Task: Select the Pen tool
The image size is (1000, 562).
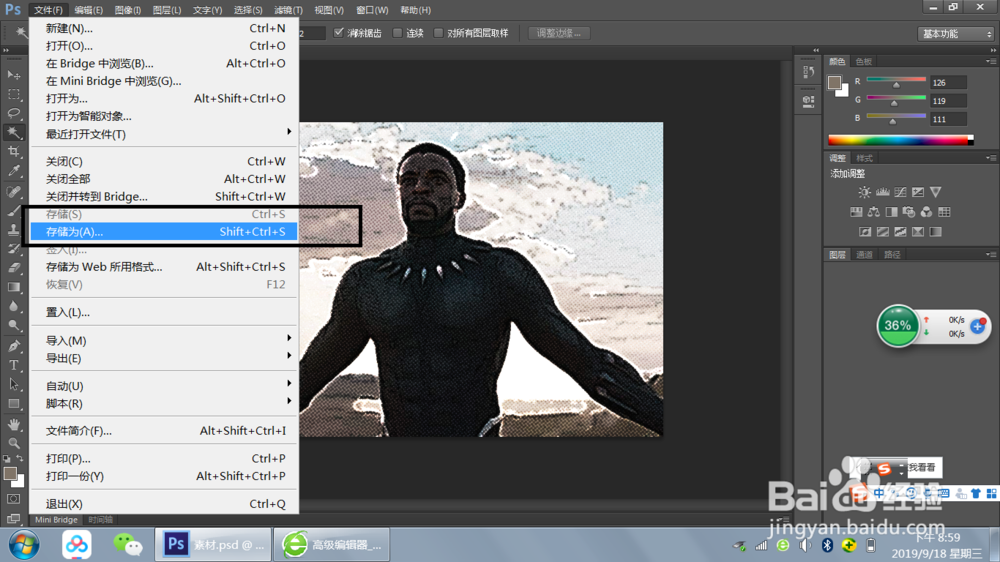Action: tap(13, 346)
